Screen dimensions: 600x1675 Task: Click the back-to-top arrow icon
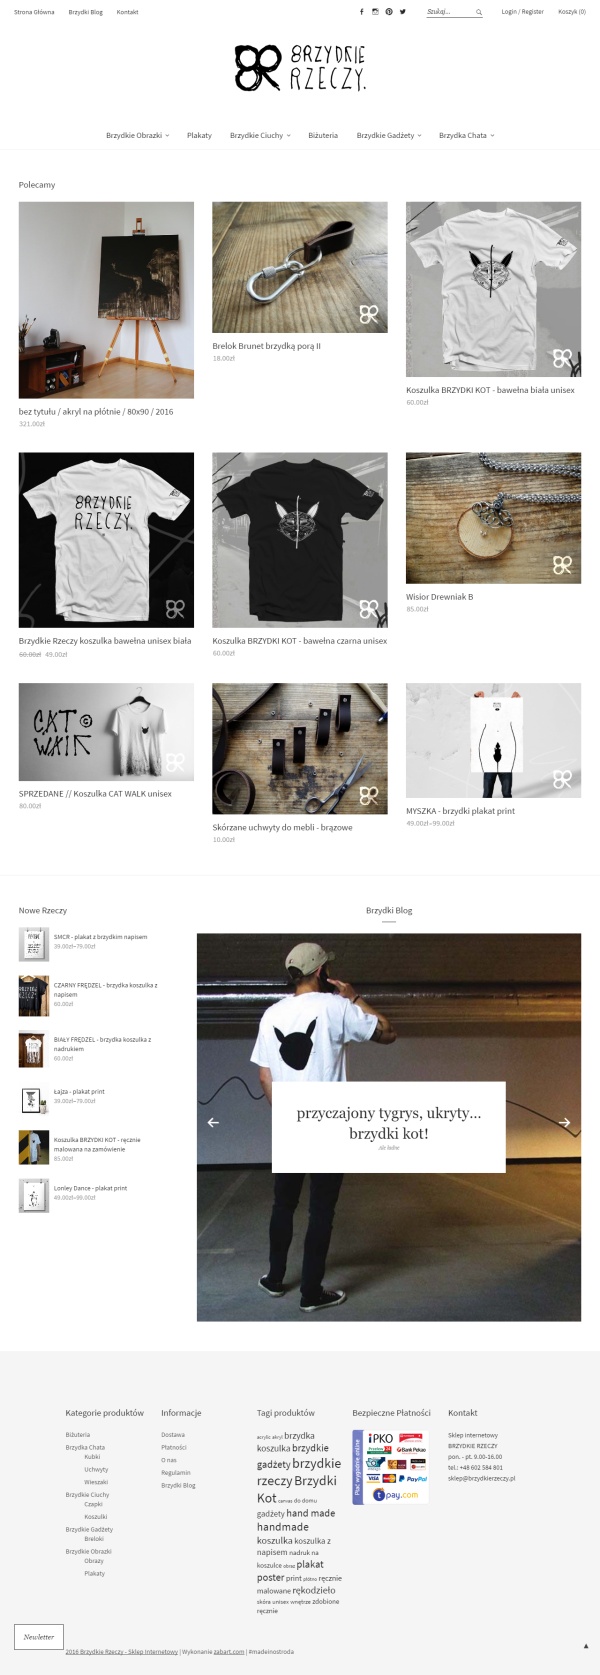pos(586,1645)
